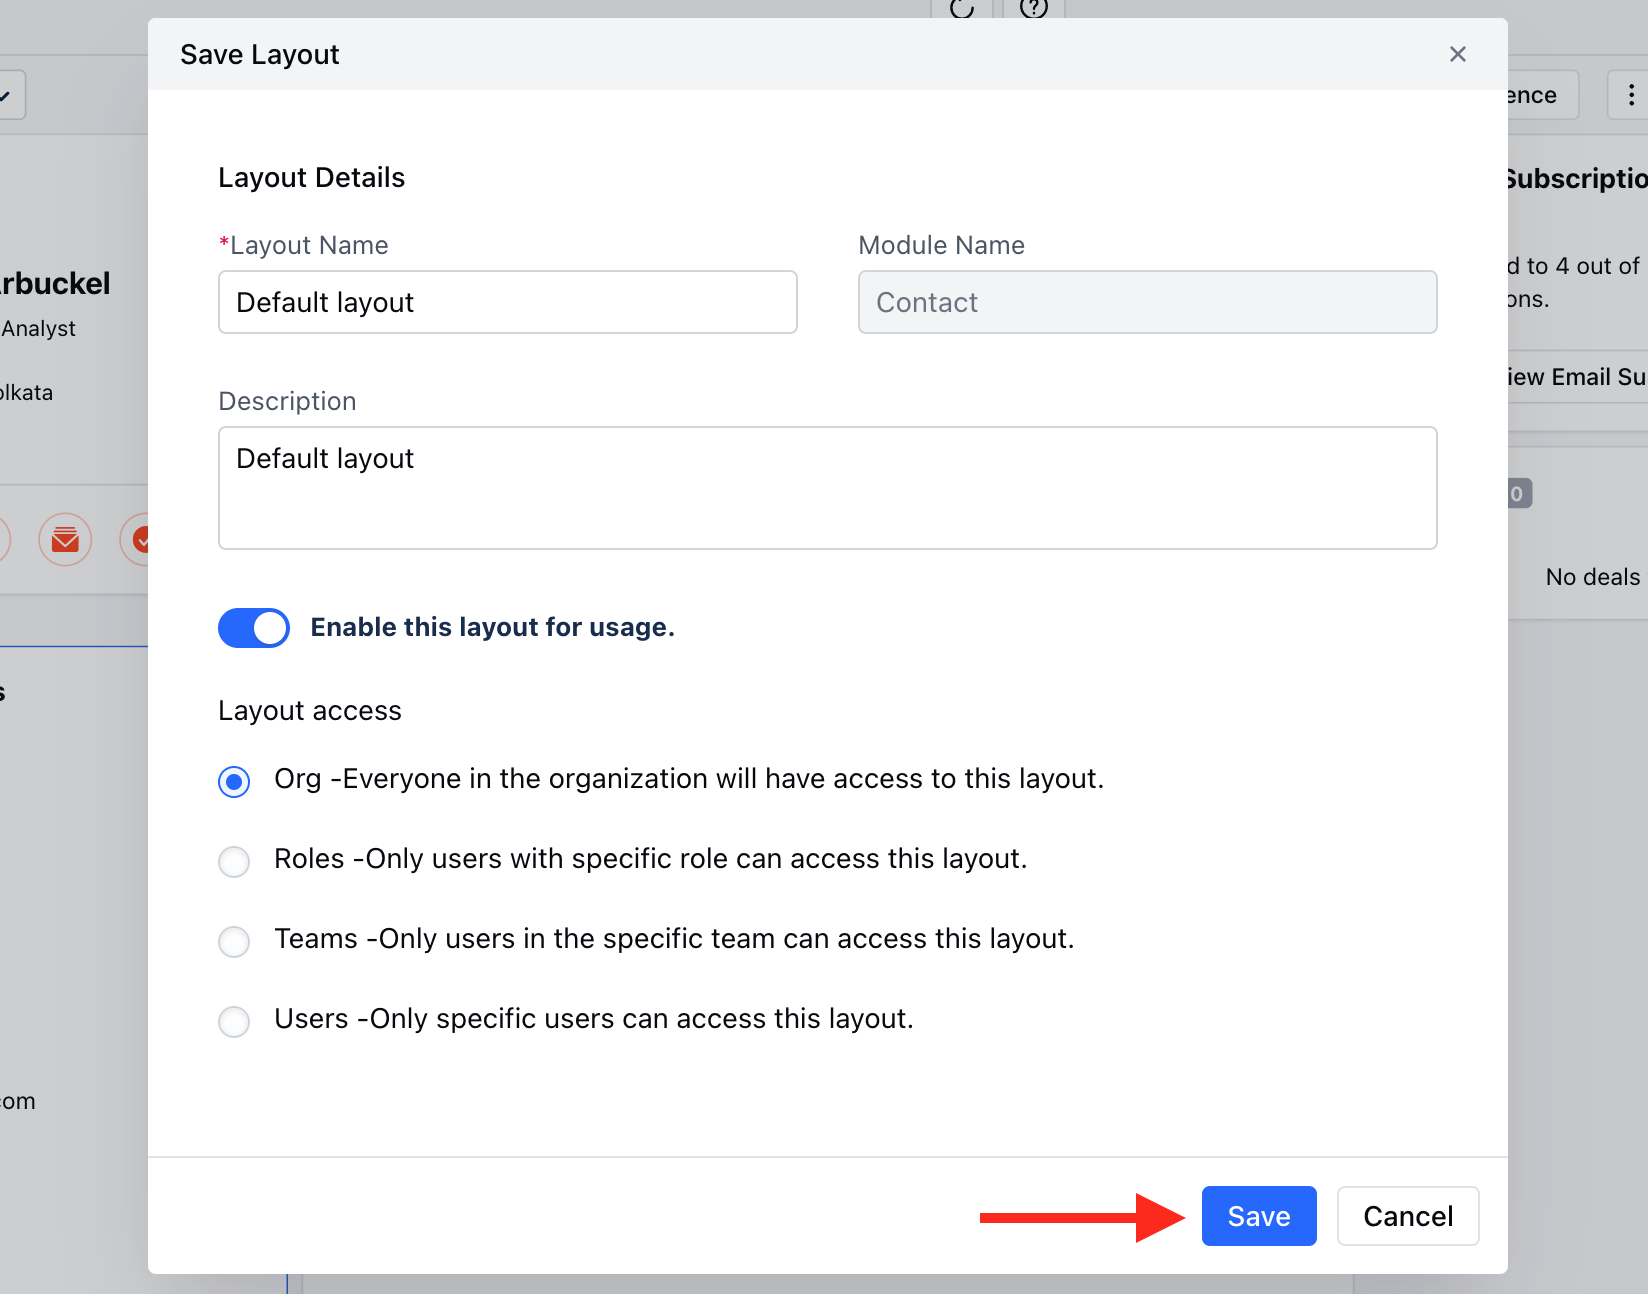The height and width of the screenshot is (1294, 1648).
Task: Open the three-dot more options menu behind dialog
Action: coord(1630,95)
